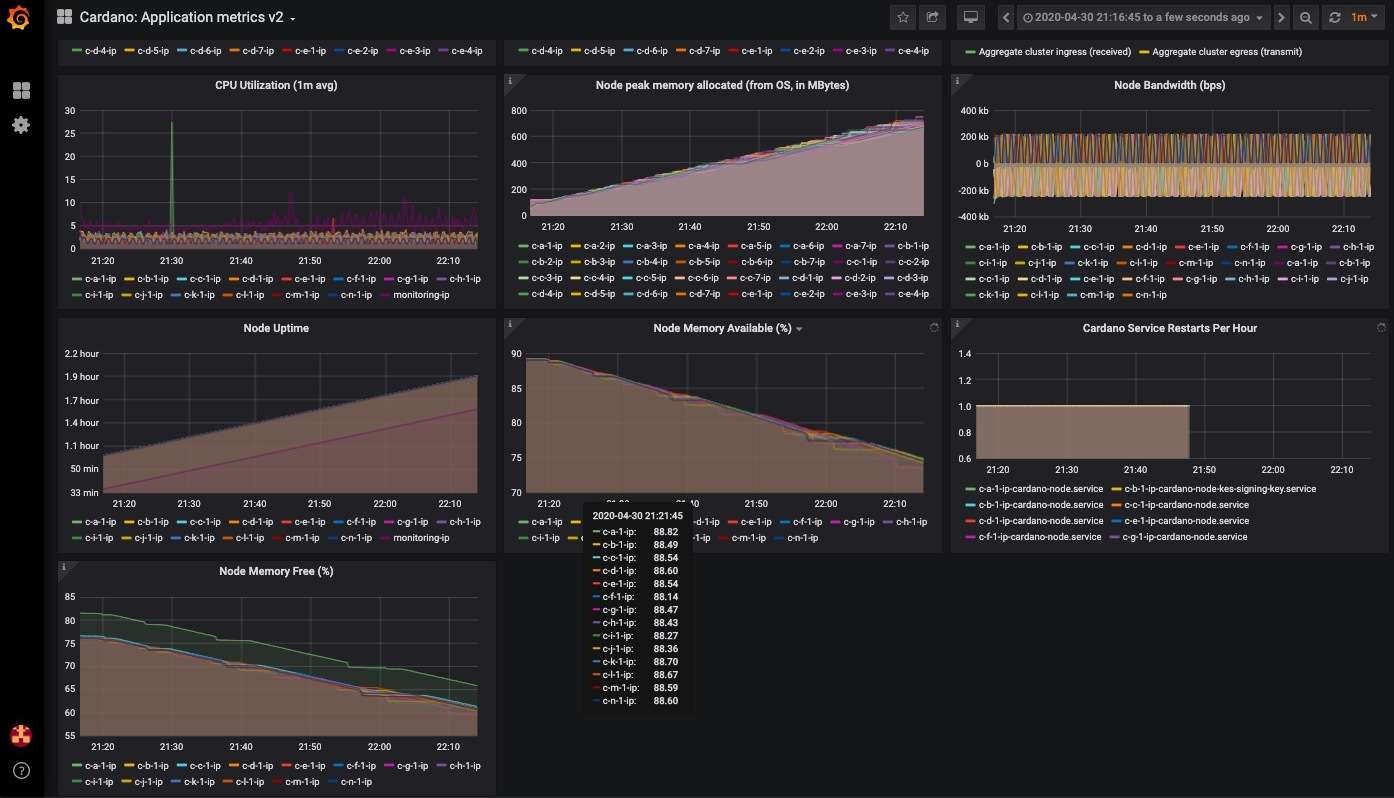1394x798 pixels.
Task: Show info for Node Memory Free panel
Action: tap(64, 567)
